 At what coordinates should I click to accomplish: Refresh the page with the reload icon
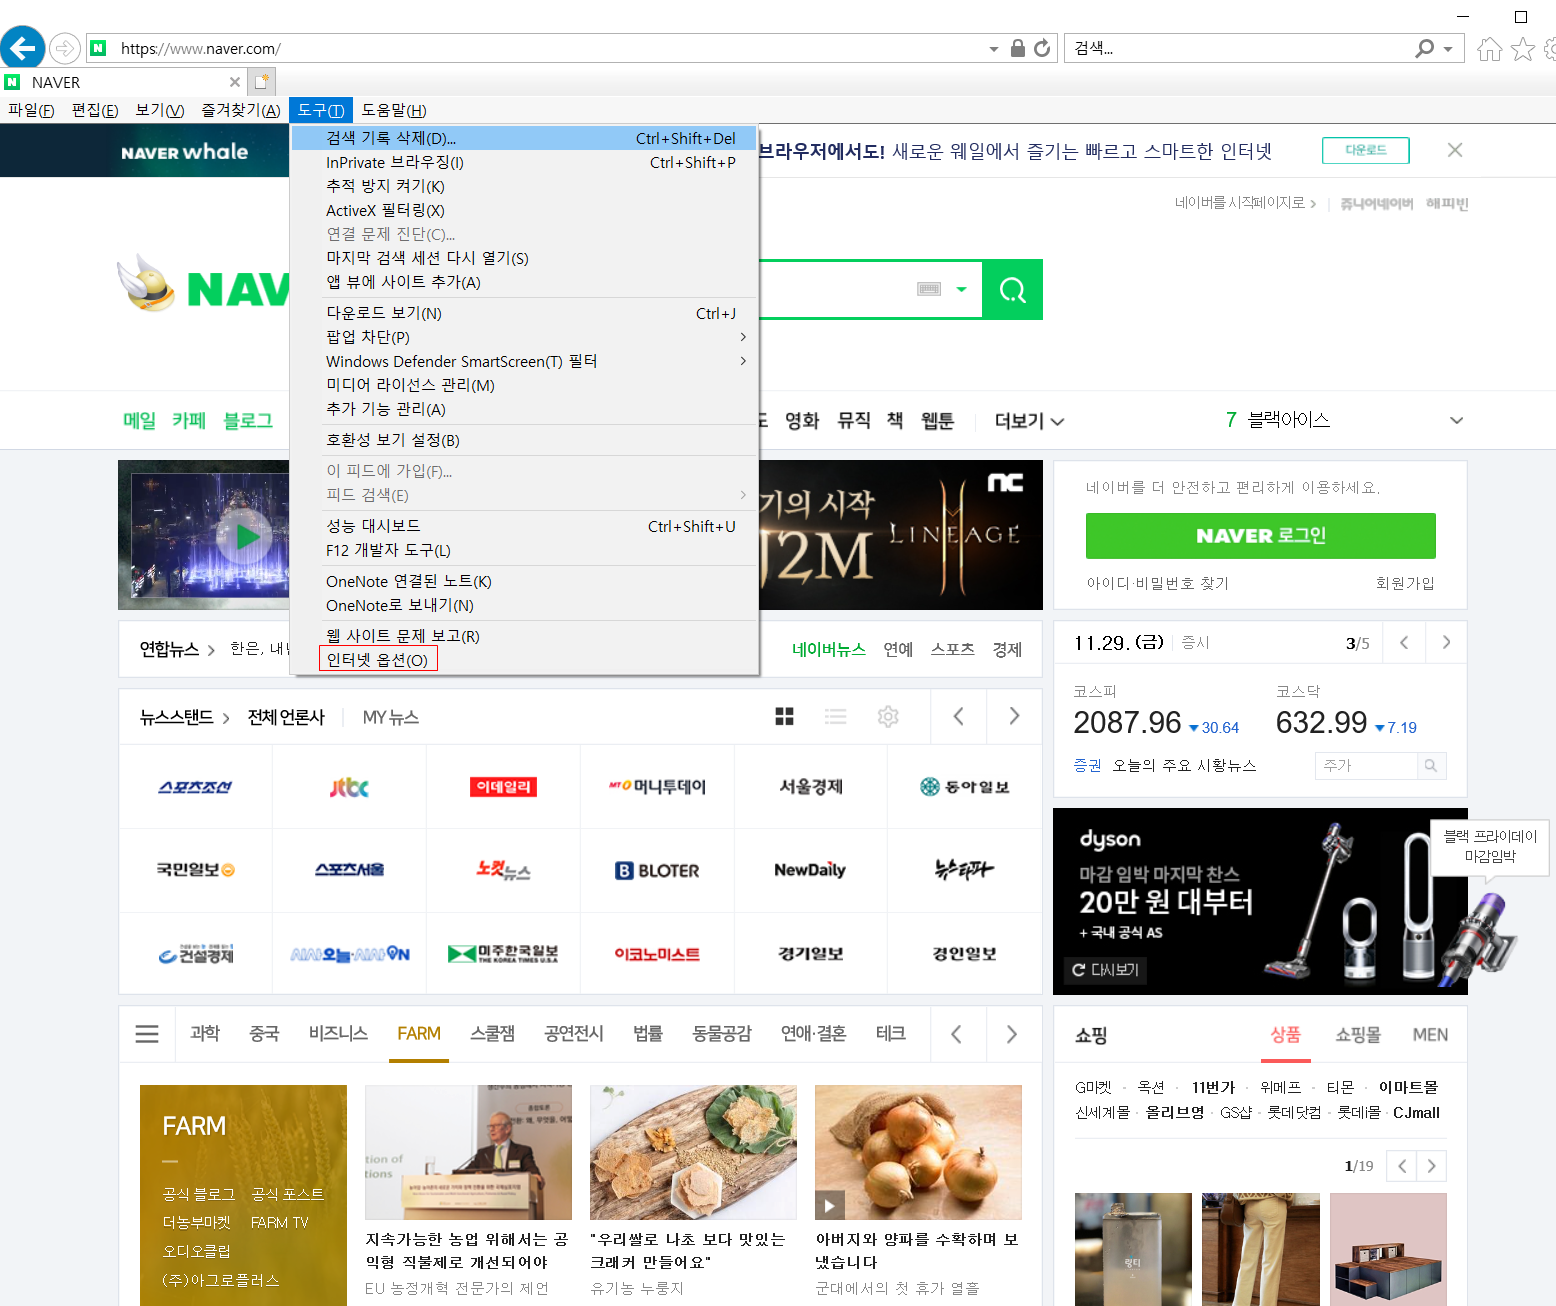point(1042,48)
